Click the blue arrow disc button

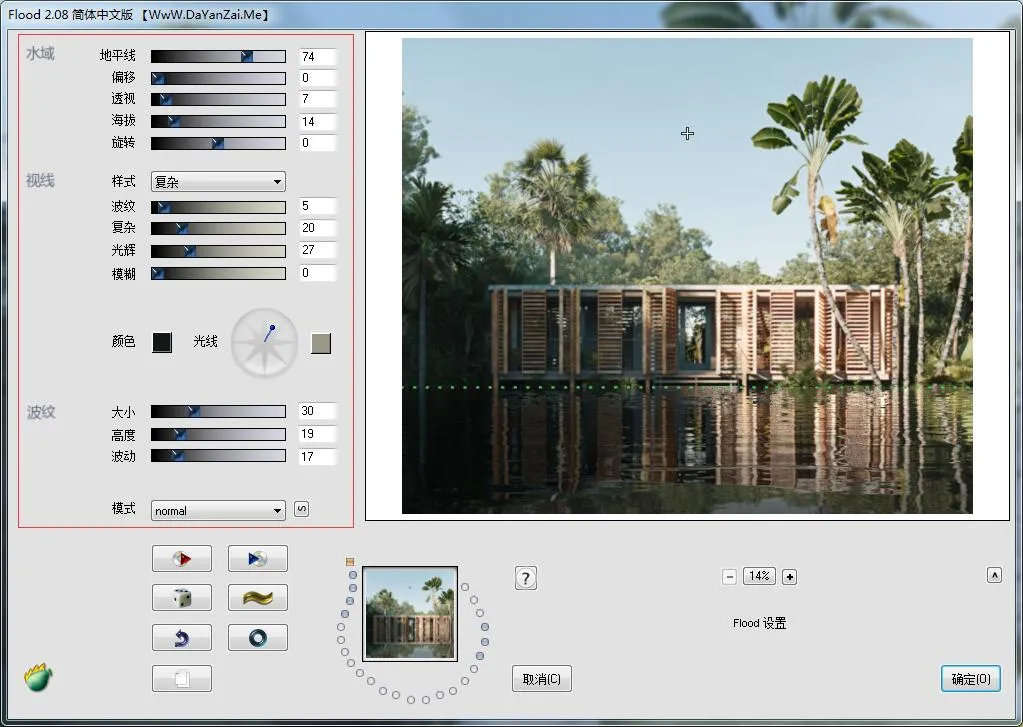pos(257,558)
